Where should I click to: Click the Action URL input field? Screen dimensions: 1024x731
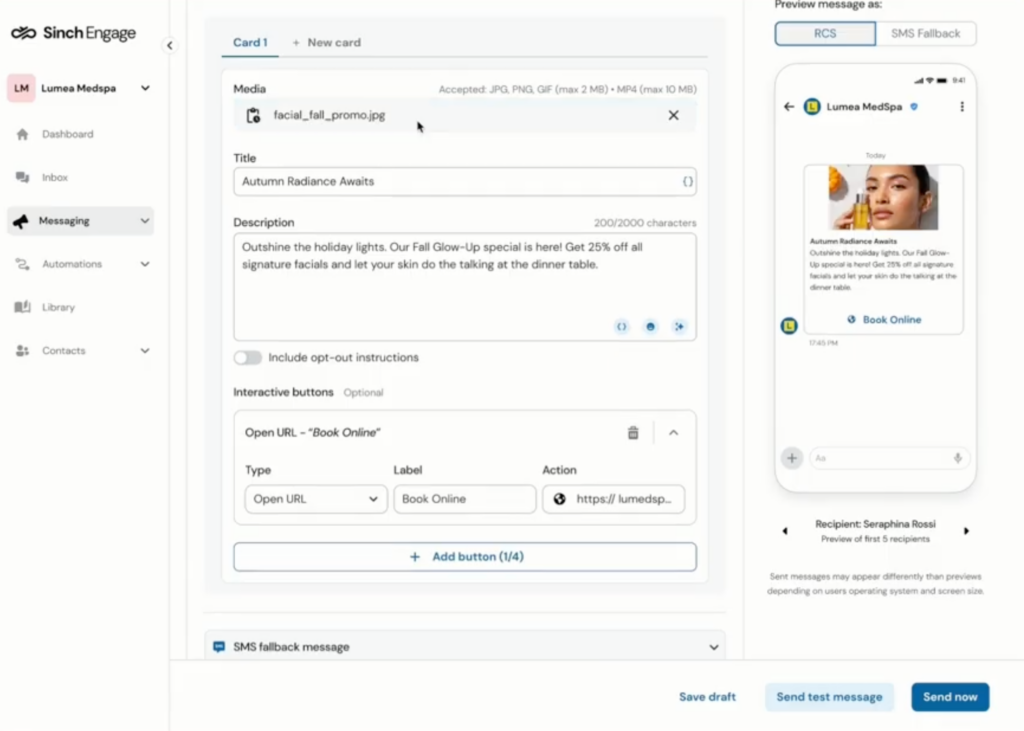coord(614,499)
